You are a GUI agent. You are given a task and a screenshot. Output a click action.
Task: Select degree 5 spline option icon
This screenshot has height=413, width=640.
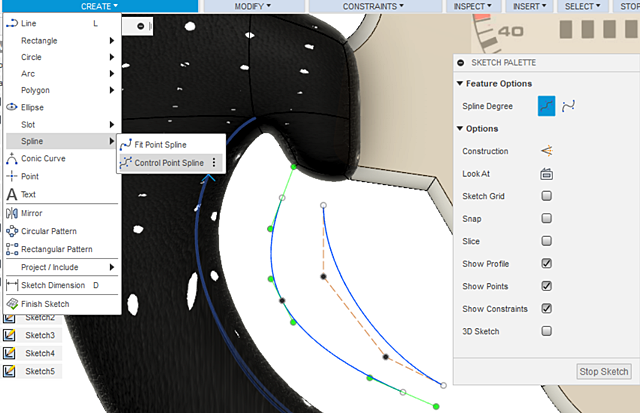(x=568, y=106)
